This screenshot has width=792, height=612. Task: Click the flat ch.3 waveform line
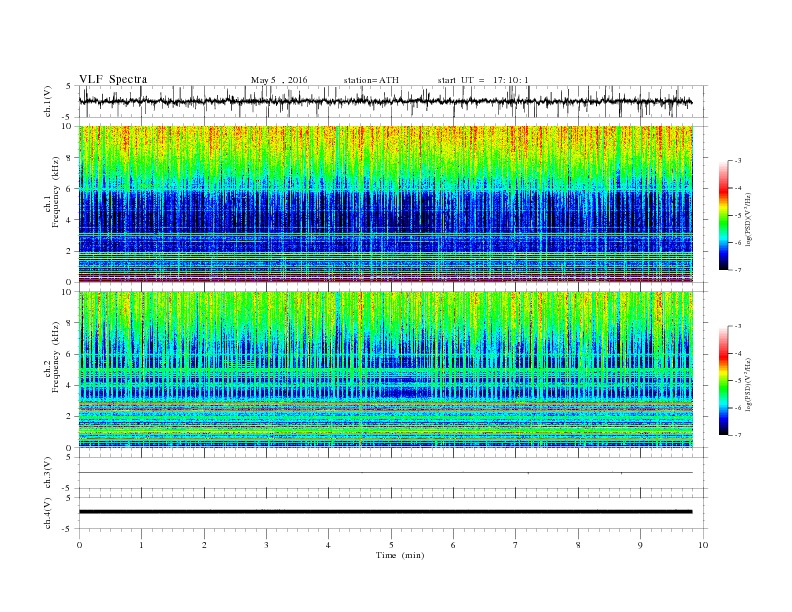385,473
